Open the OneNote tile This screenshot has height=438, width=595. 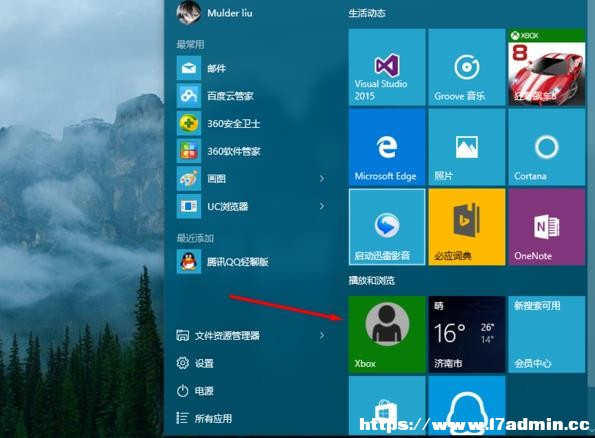pyautogui.click(x=547, y=227)
